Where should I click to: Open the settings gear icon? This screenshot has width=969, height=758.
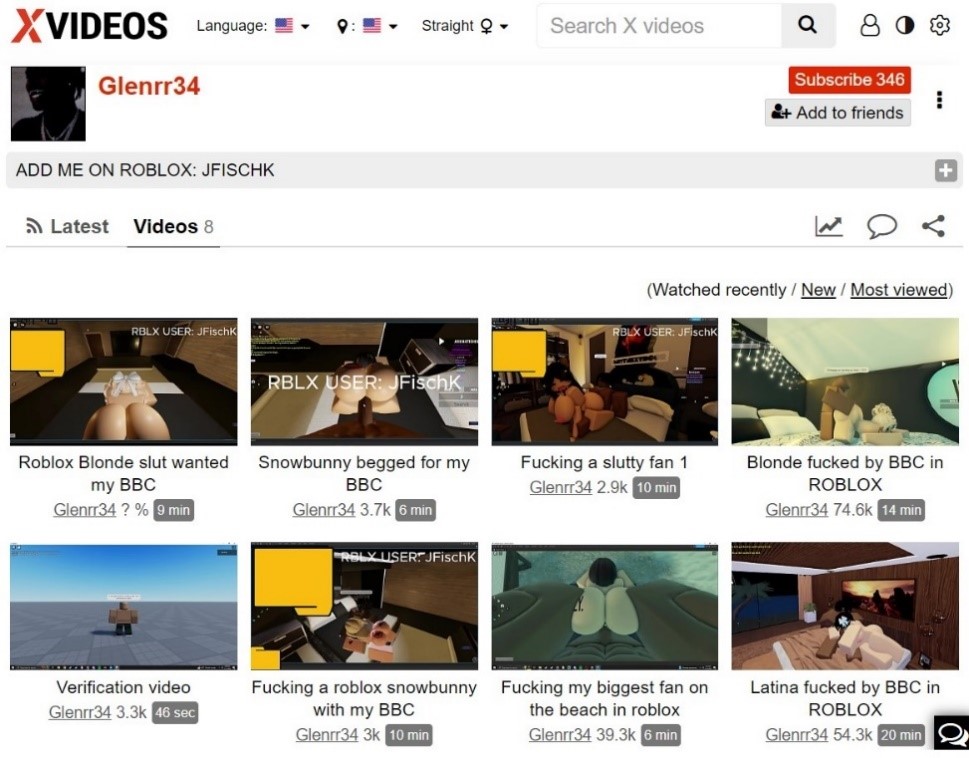click(x=939, y=25)
